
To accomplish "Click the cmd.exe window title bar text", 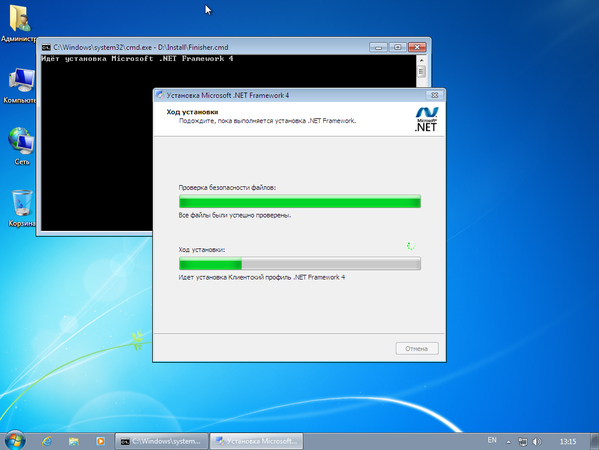I will (141, 47).
